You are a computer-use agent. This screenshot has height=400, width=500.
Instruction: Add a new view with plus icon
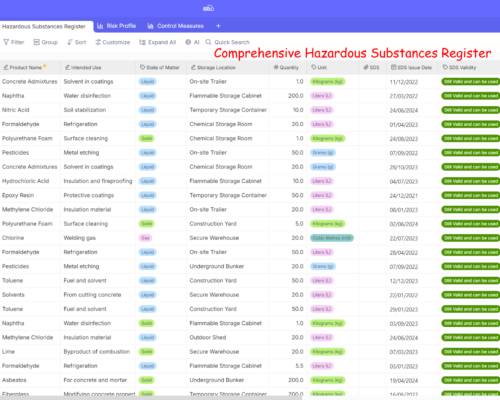218,26
